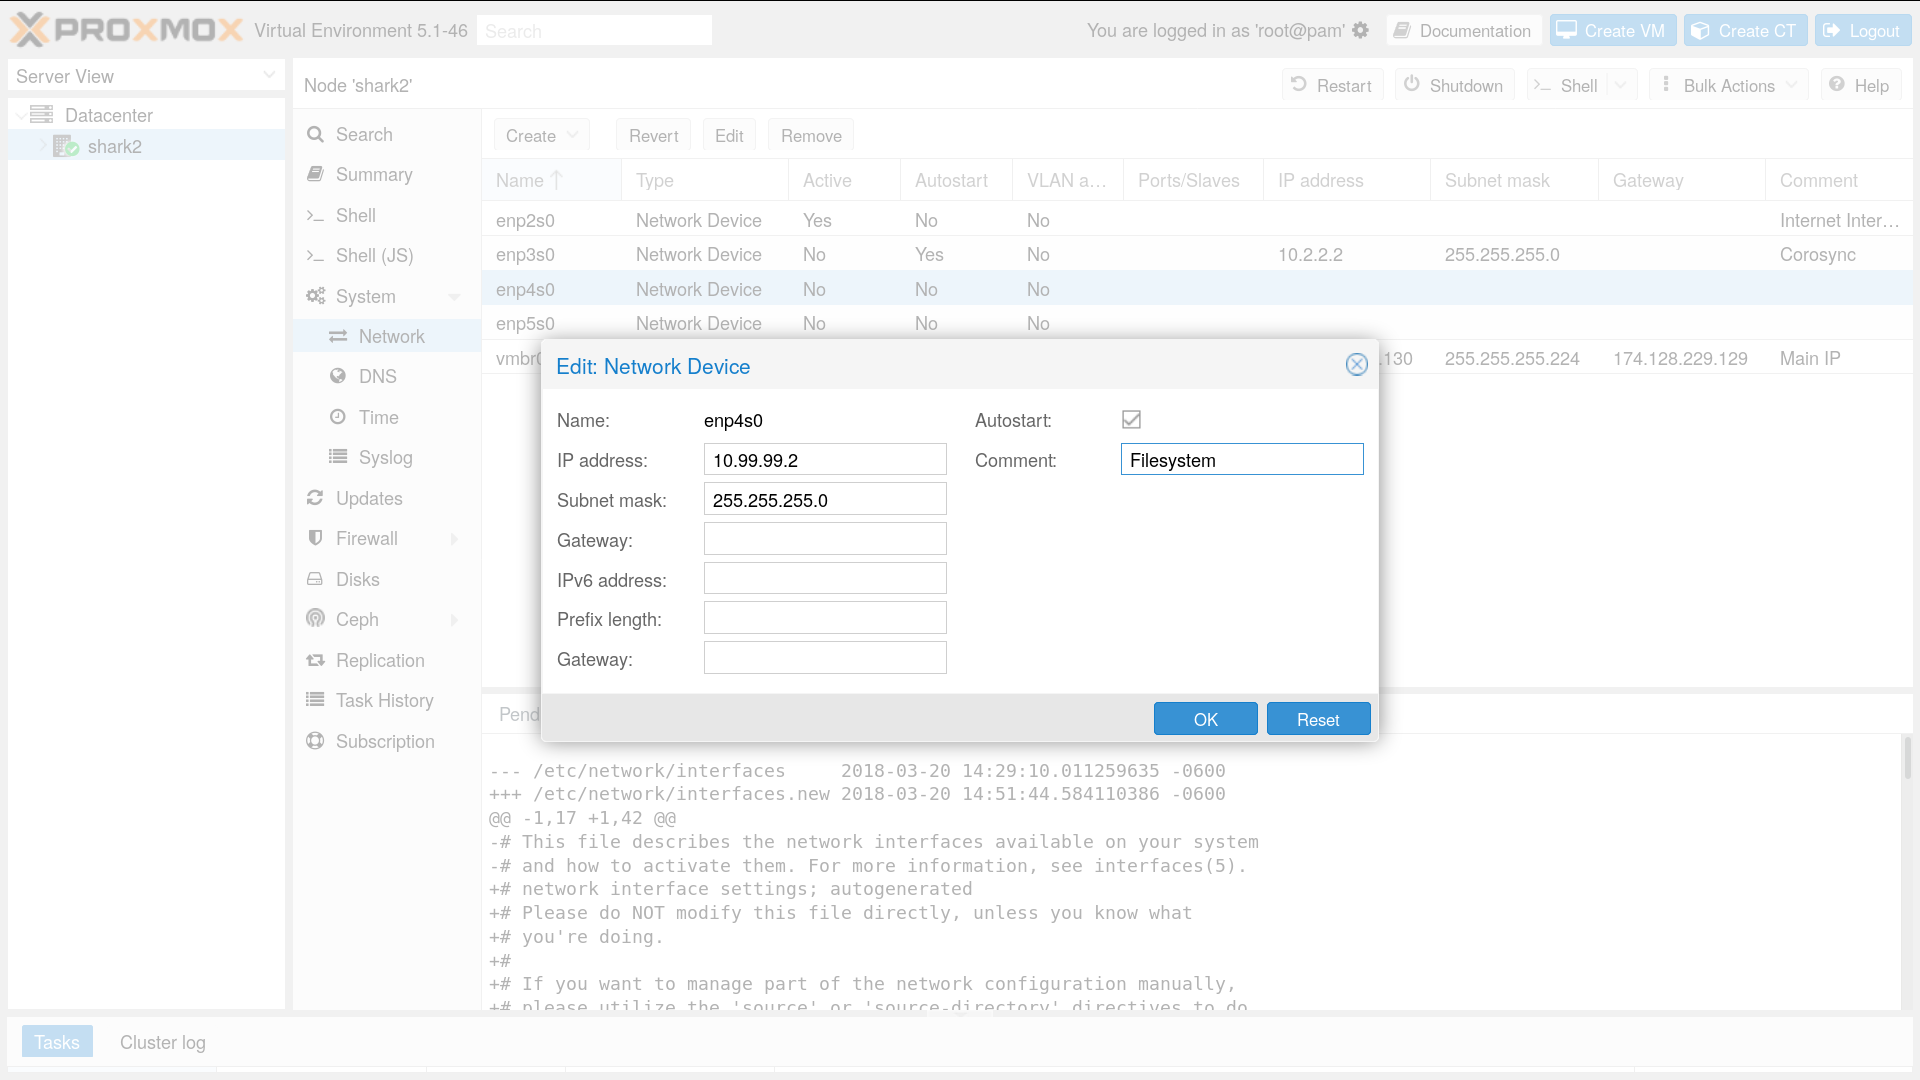Click the Subscription lifebuoy icon

click(x=316, y=741)
